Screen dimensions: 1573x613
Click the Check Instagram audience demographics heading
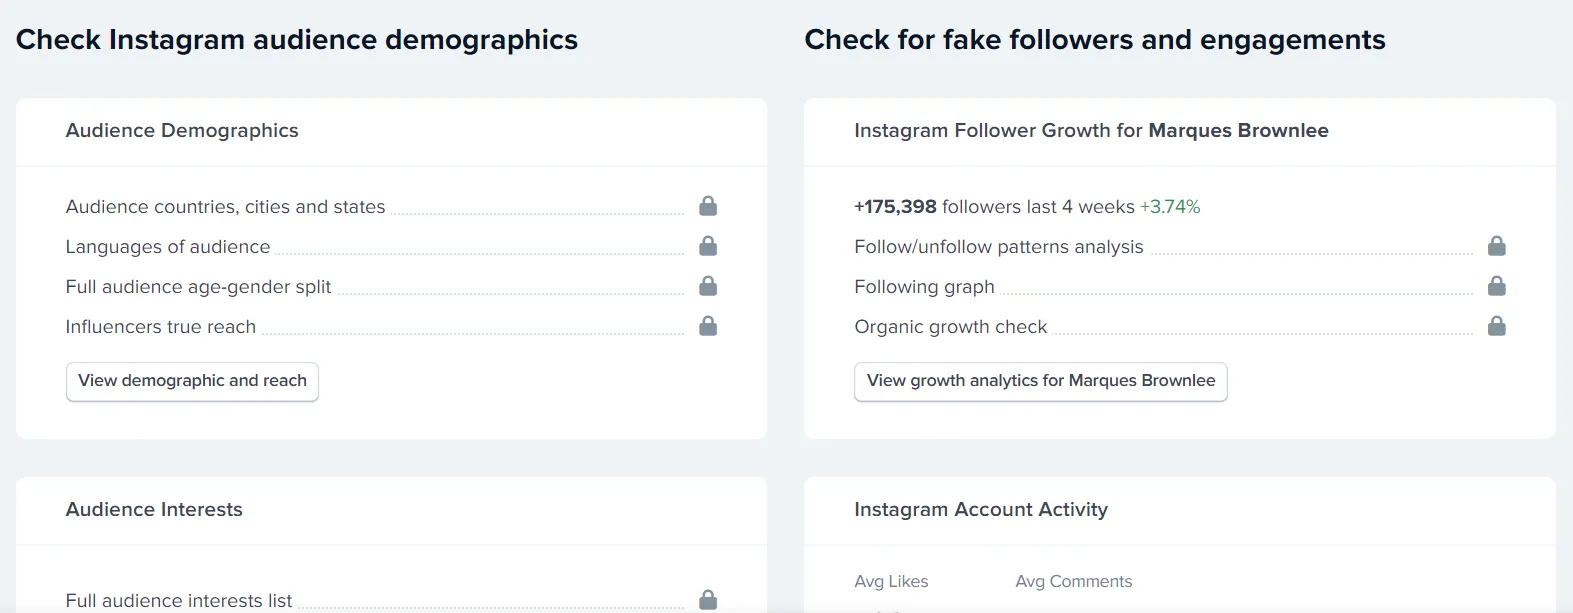click(296, 40)
